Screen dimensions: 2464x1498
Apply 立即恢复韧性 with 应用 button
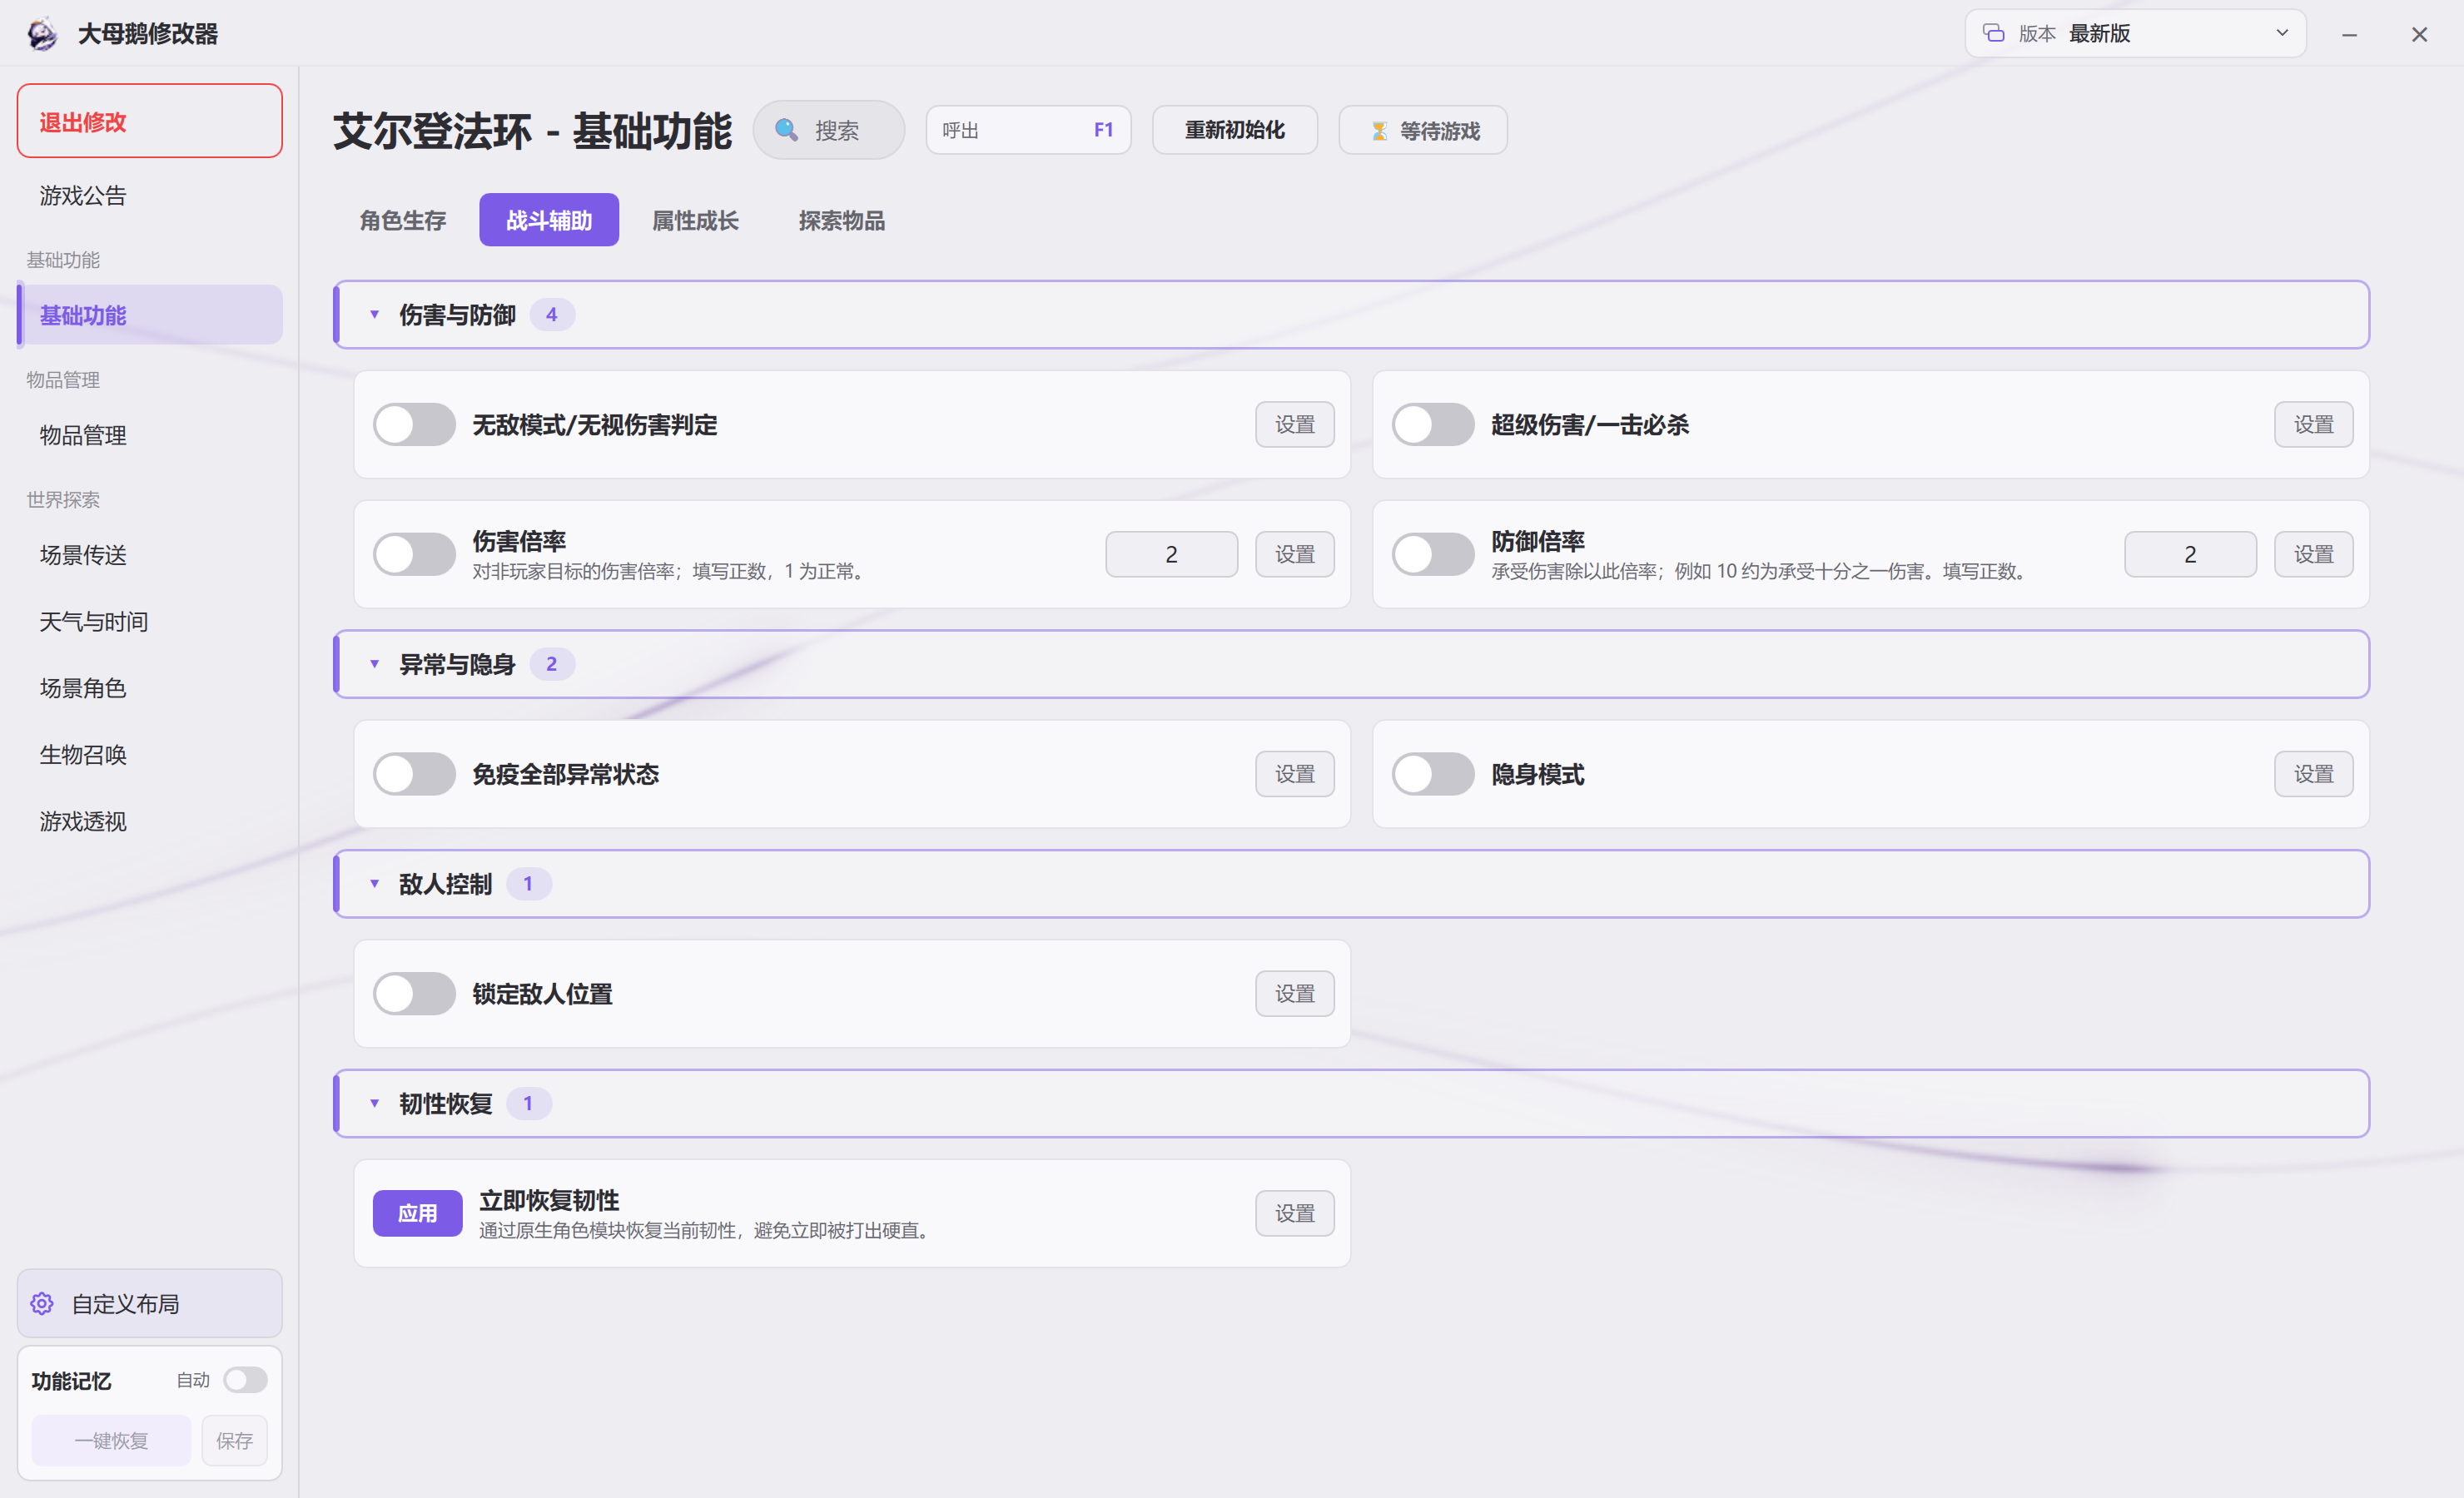tap(417, 1213)
